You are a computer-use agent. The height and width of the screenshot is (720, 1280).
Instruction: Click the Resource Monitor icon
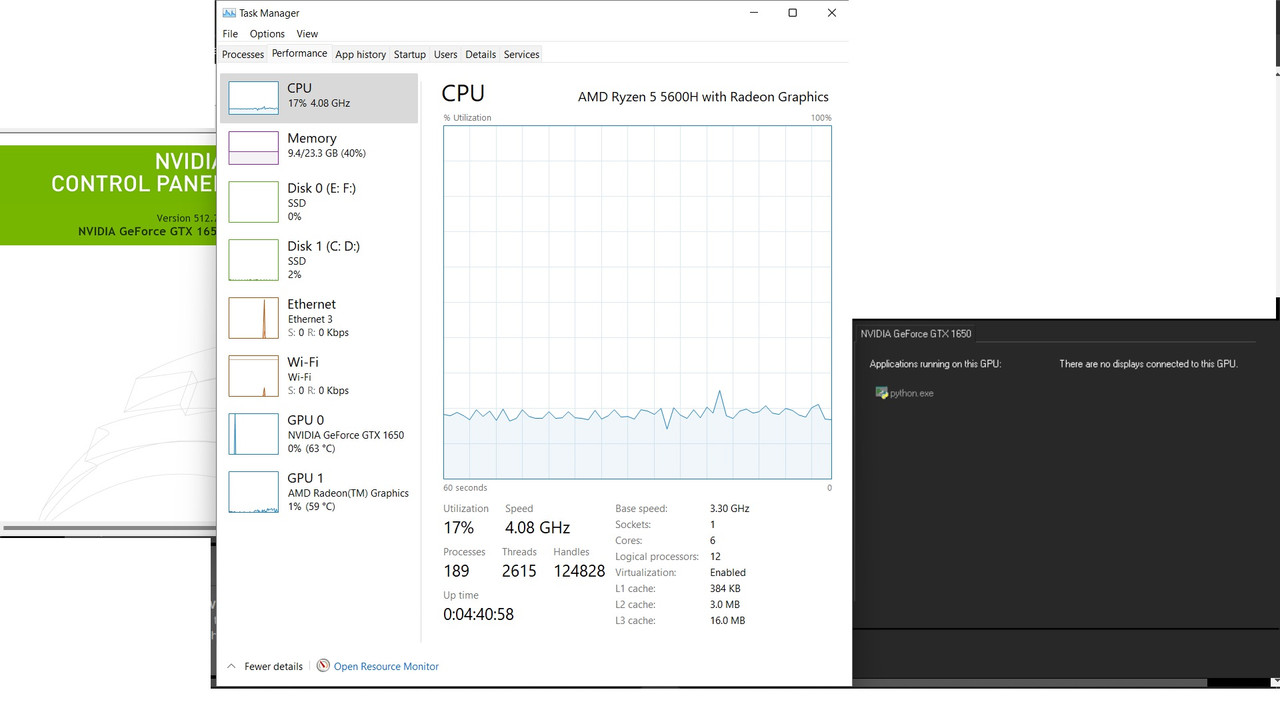(x=323, y=666)
